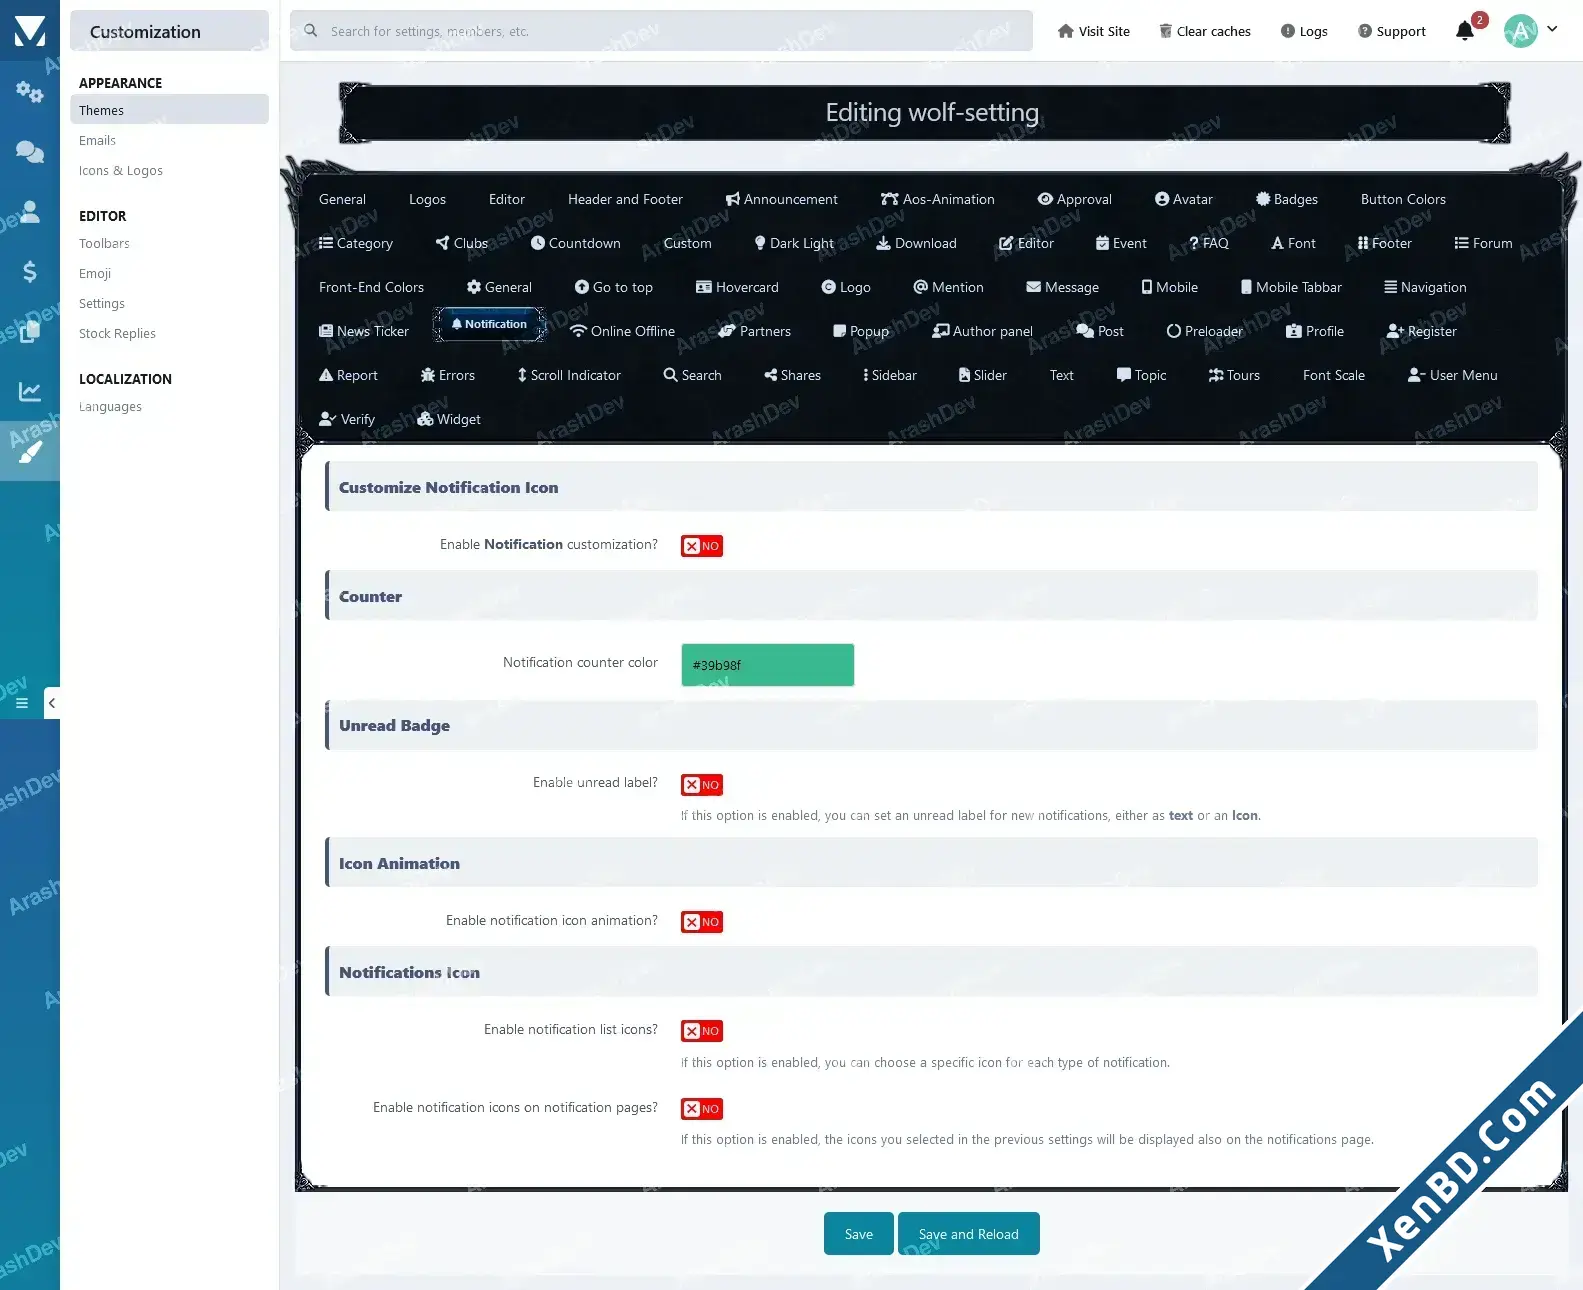Click the wifi icon on Online Offline tab
This screenshot has width=1583, height=1290.
point(578,331)
